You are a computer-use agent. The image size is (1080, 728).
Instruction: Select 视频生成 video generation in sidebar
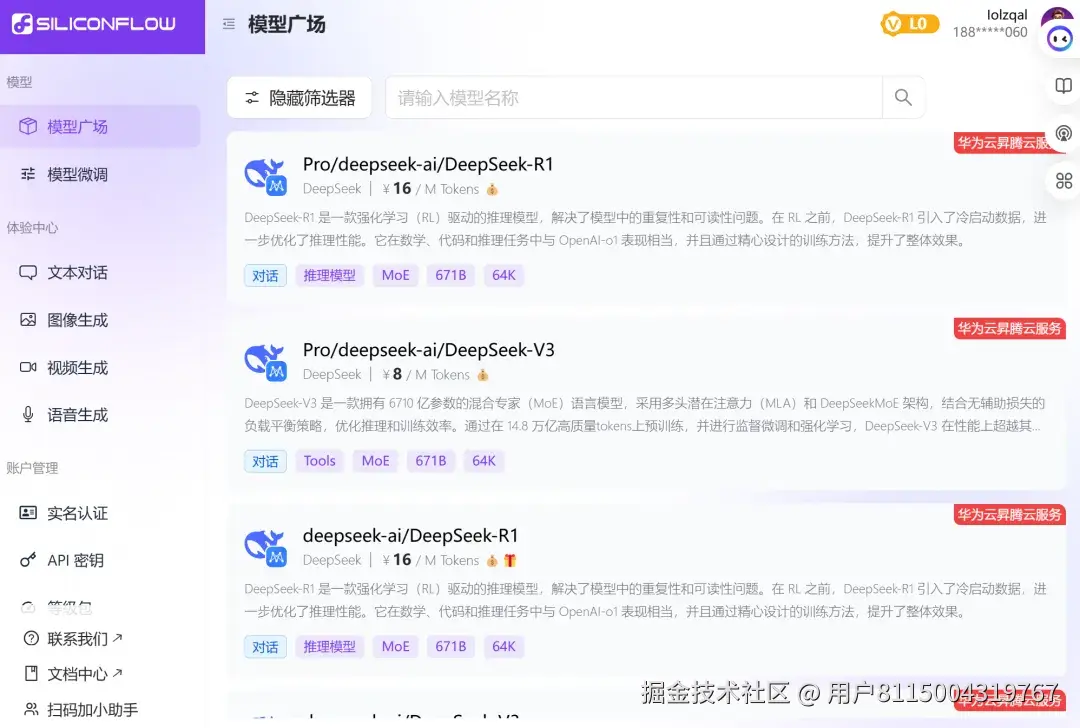coord(75,367)
